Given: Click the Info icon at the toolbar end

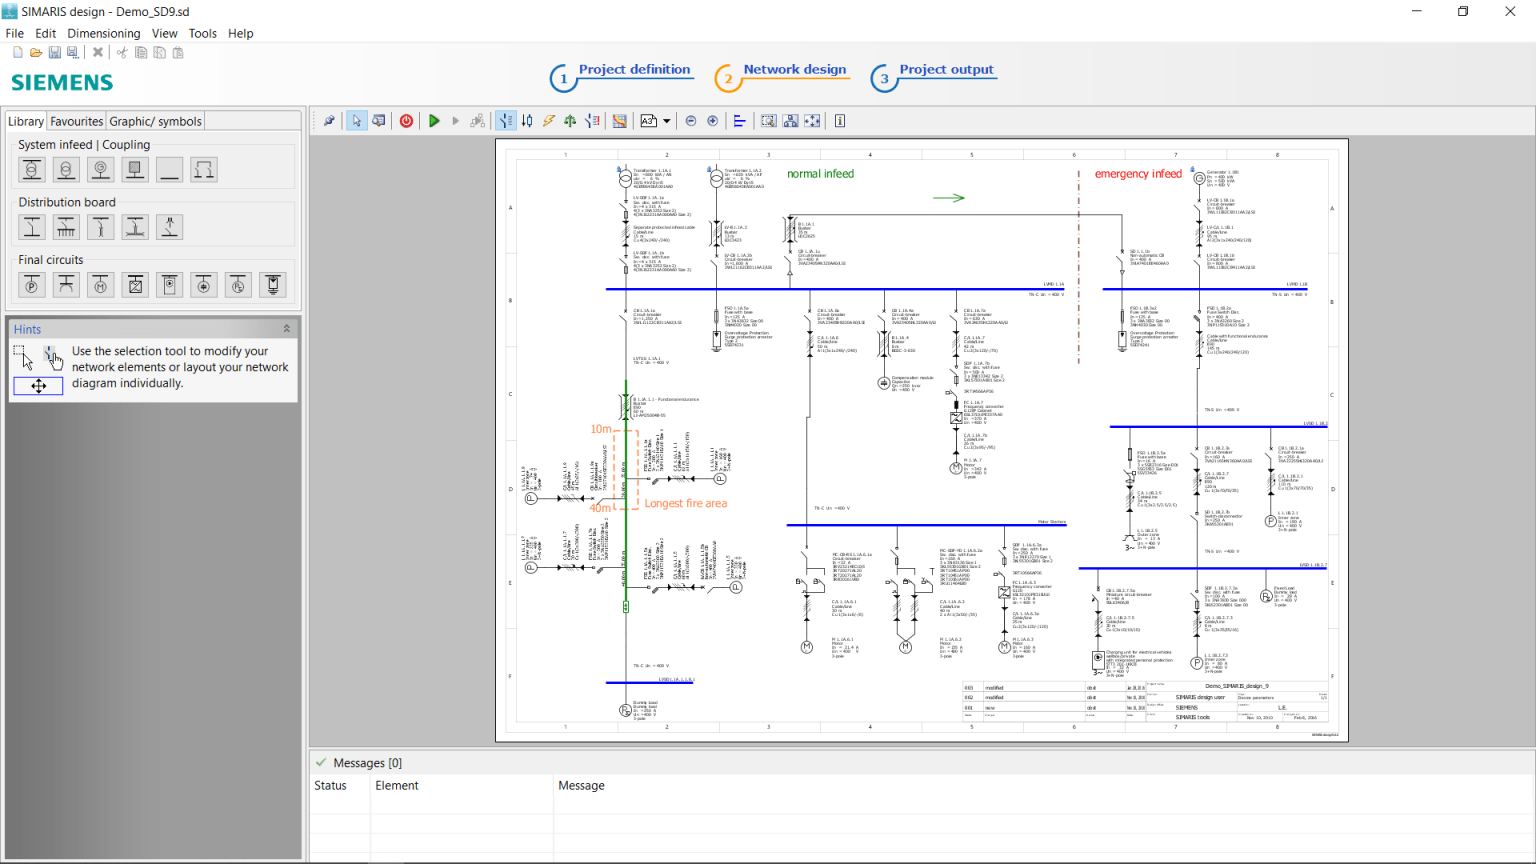Looking at the screenshot, I should [839, 120].
